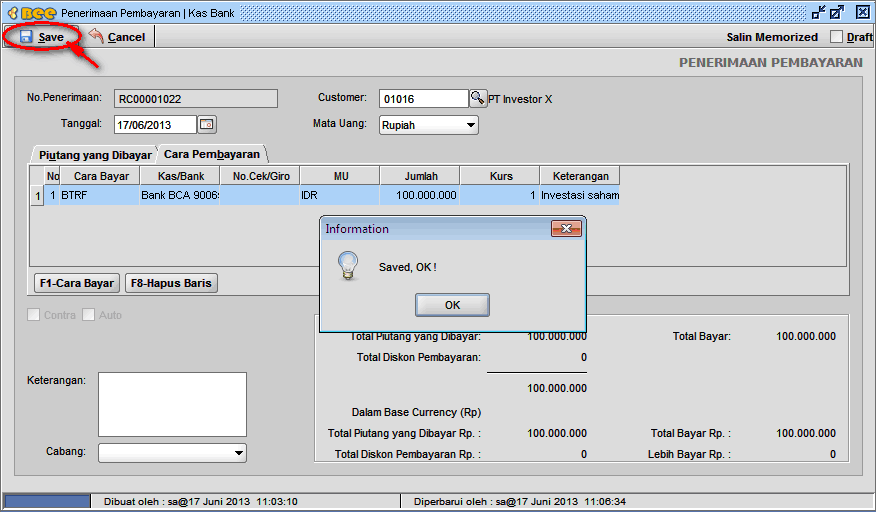This screenshot has height=512, width=876.
Task: Click the No.Penerimaan field RC00001022
Action: (196, 99)
